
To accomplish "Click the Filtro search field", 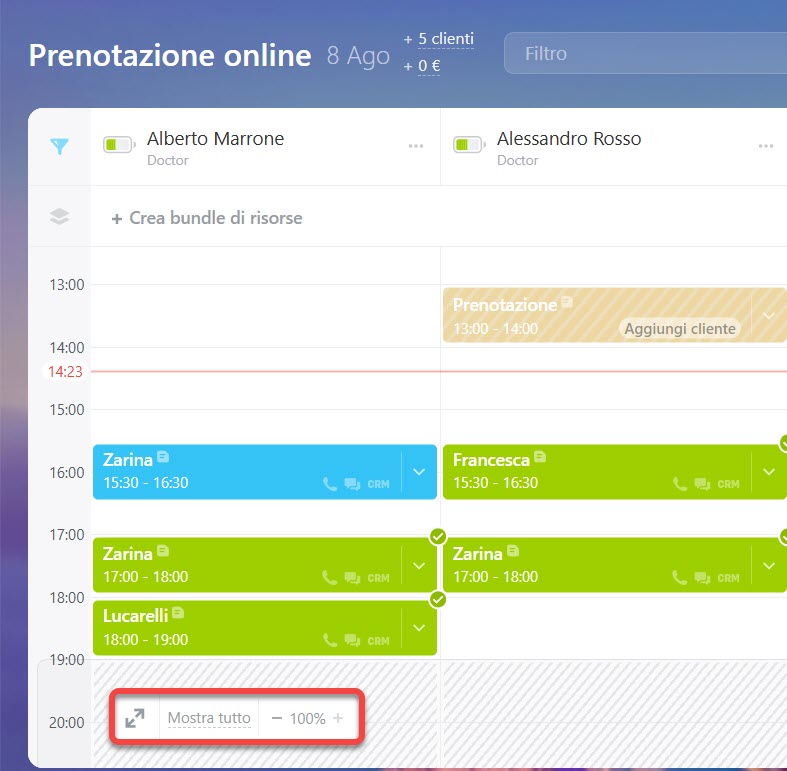I will [x=640, y=53].
